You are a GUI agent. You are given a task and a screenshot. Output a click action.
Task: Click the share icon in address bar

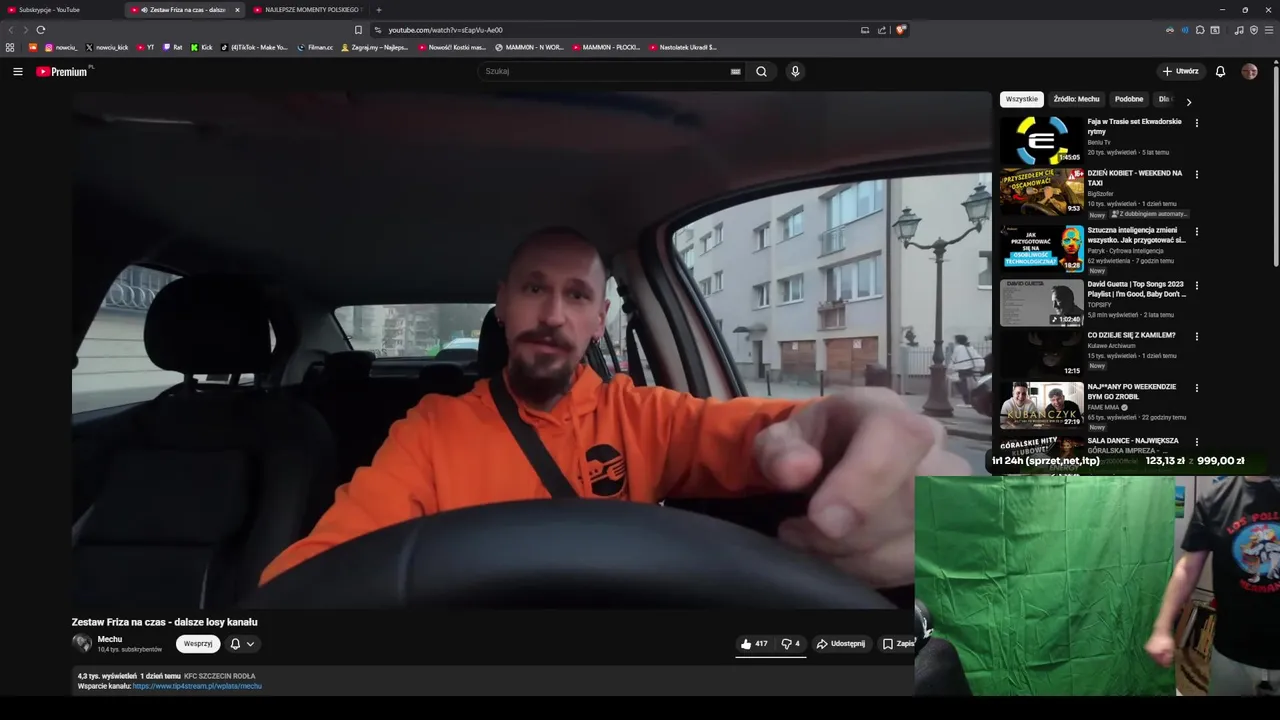(x=882, y=30)
